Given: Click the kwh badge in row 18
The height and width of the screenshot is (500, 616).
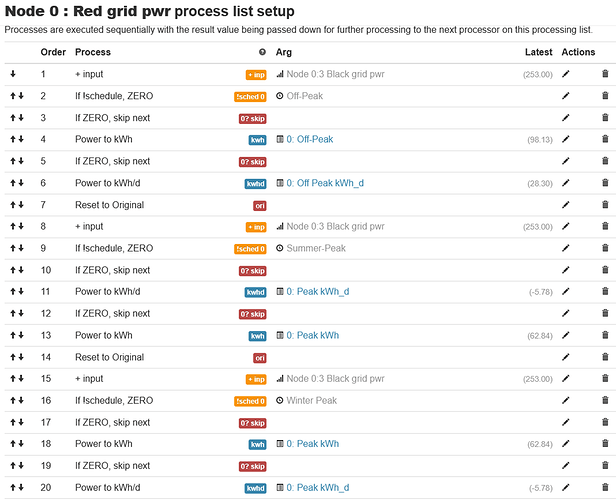Looking at the screenshot, I should 257,444.
